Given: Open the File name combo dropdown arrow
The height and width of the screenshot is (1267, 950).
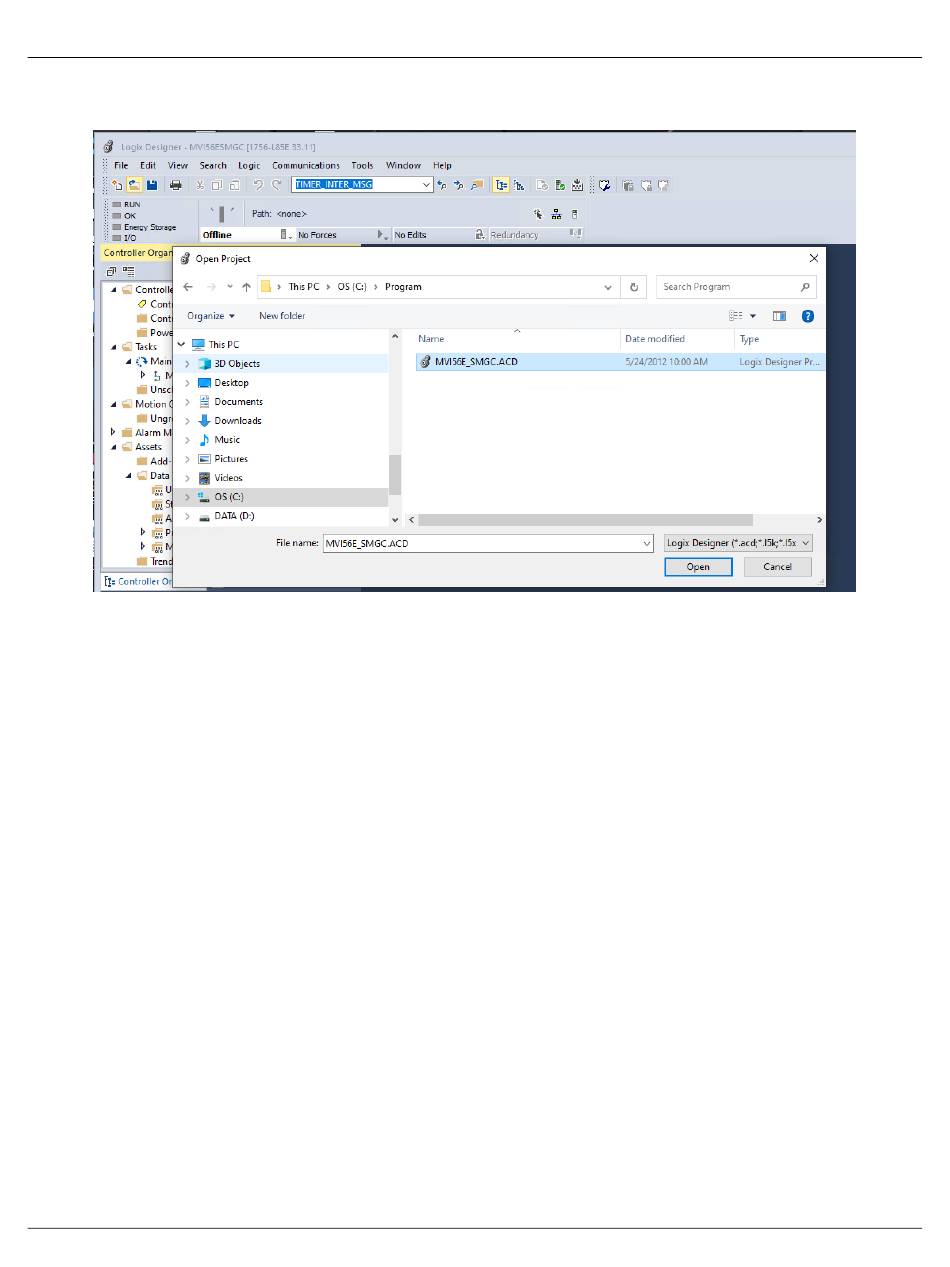Looking at the screenshot, I should [647, 543].
